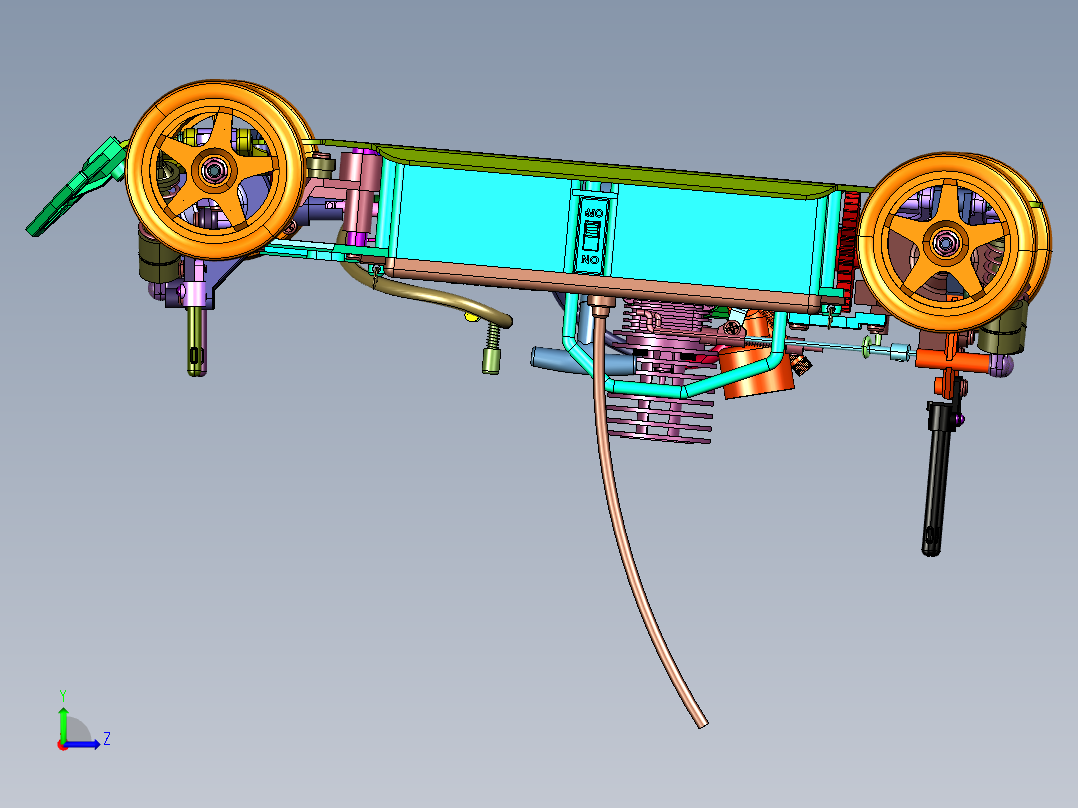Select the olive green top deck plate

(x=605, y=168)
